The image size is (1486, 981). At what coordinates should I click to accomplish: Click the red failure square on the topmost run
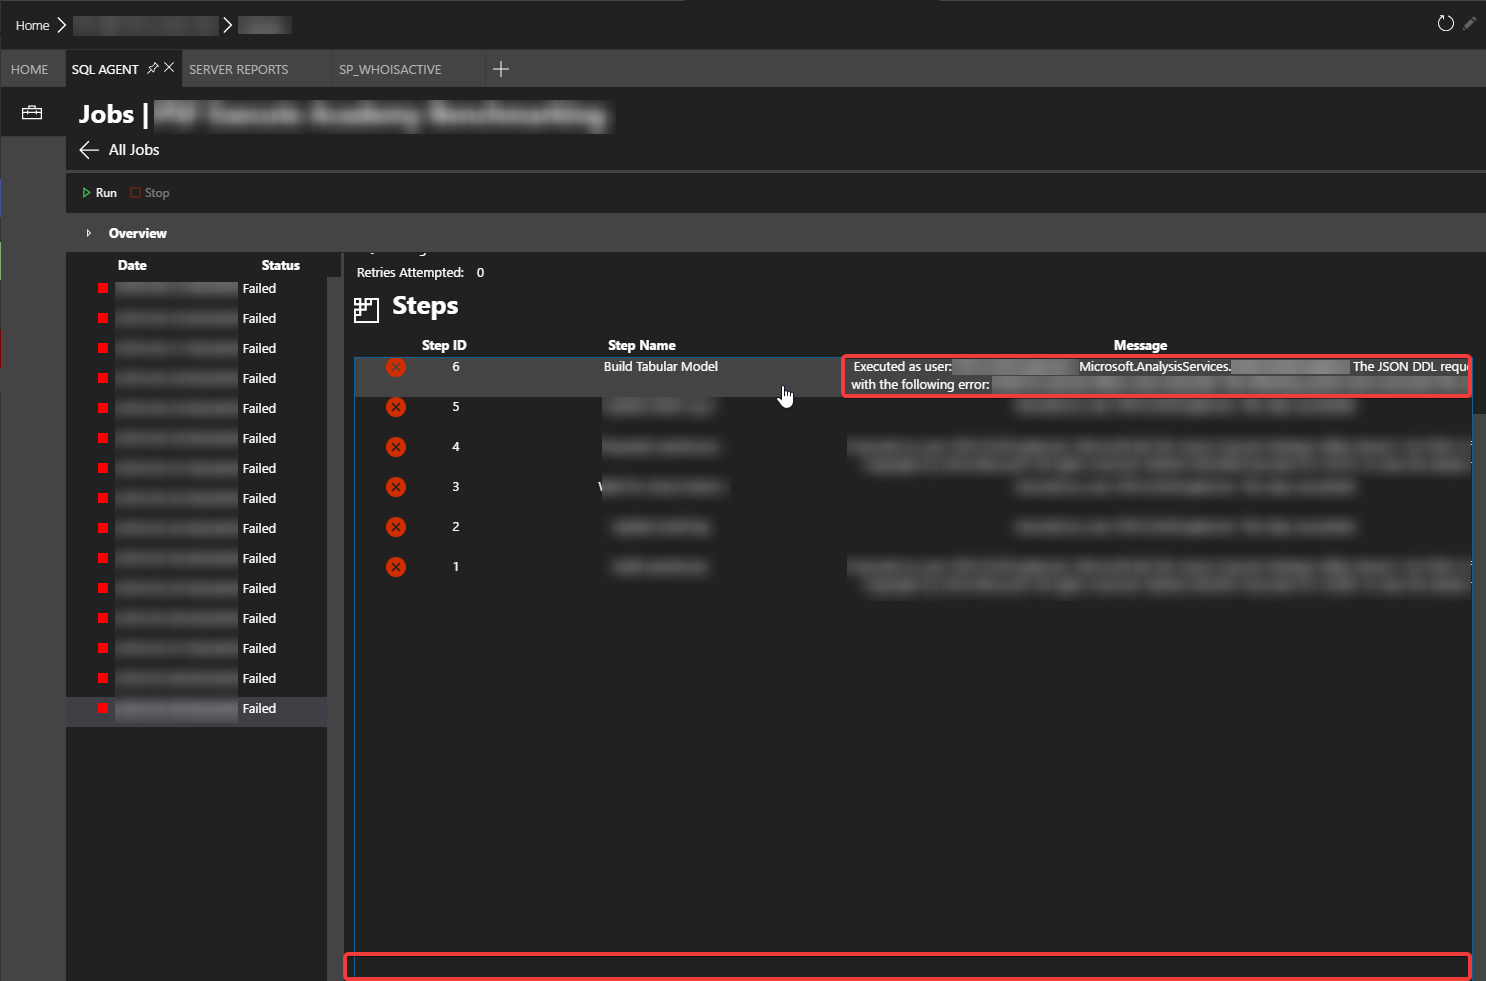click(101, 288)
